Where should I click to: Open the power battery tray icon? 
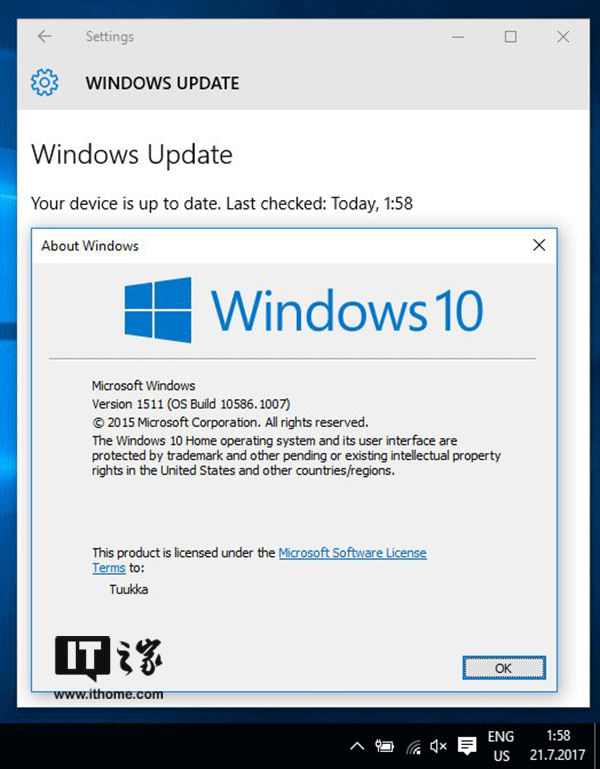pos(385,746)
